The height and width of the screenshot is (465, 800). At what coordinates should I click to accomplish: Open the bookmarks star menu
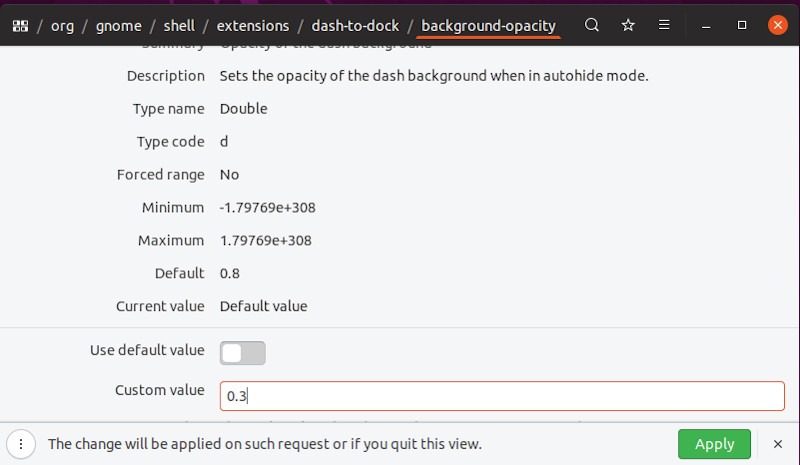[x=628, y=26]
